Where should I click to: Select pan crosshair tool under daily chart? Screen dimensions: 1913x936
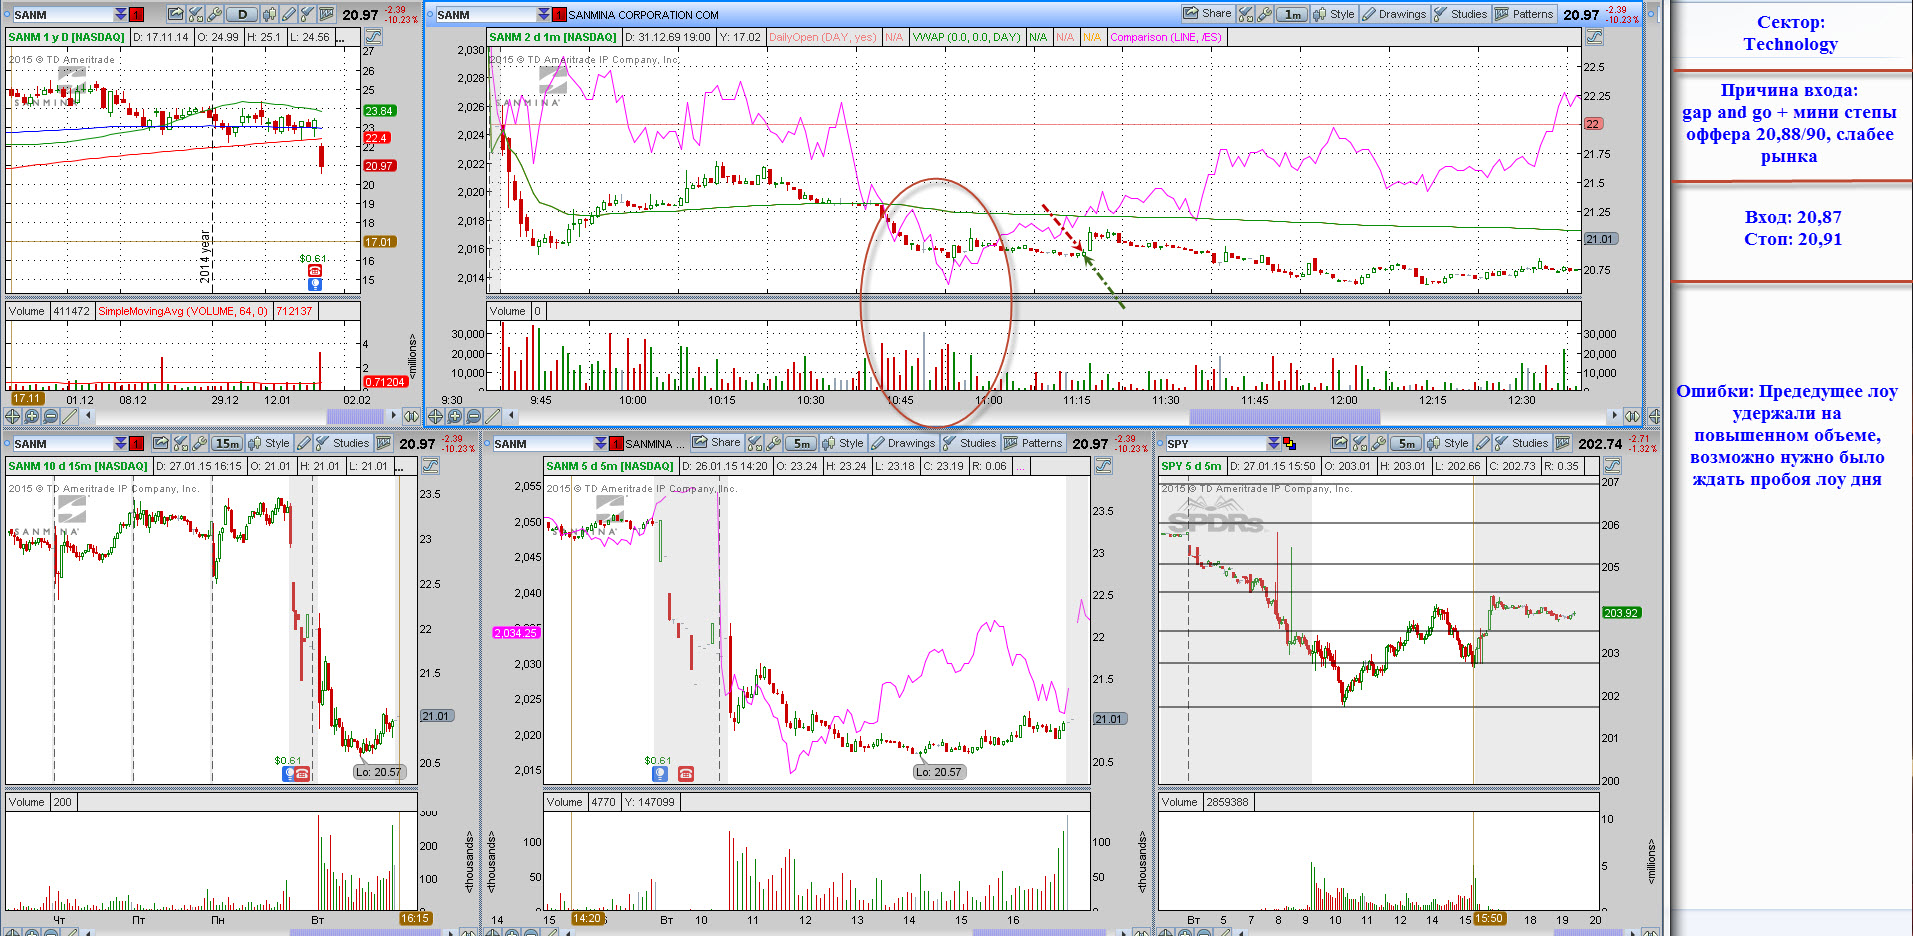tap(12, 416)
